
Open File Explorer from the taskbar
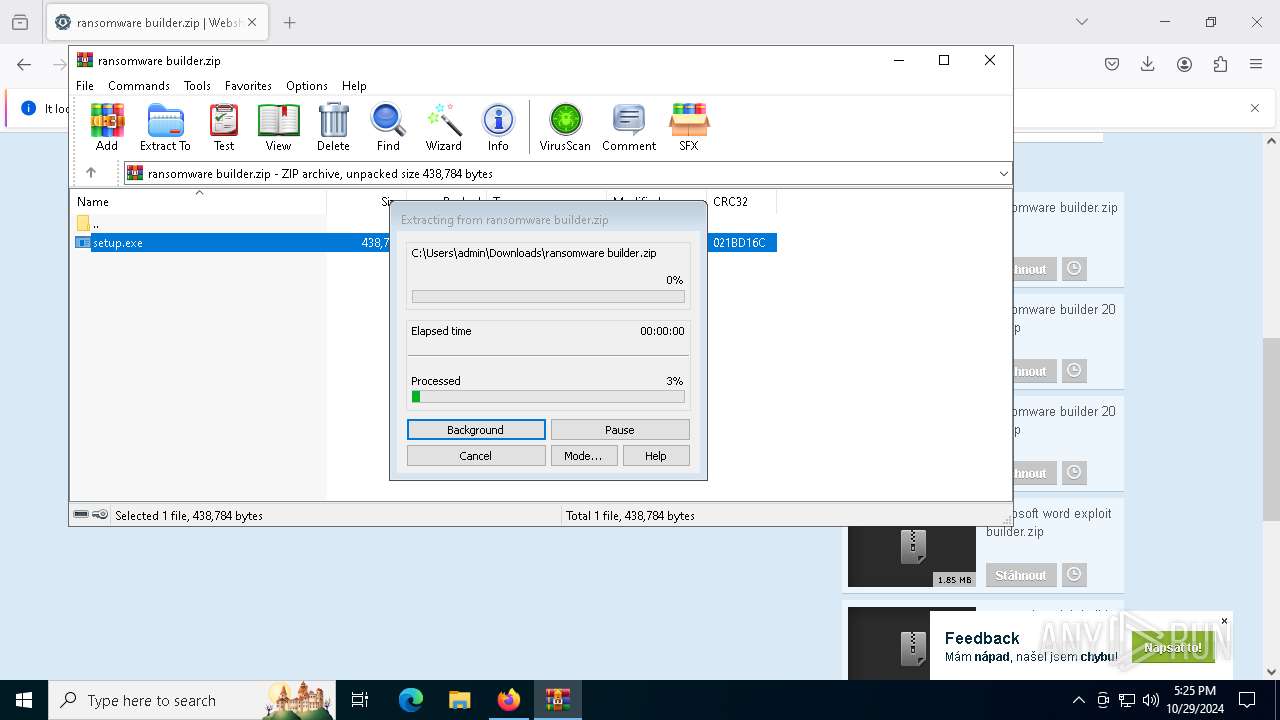coord(460,700)
